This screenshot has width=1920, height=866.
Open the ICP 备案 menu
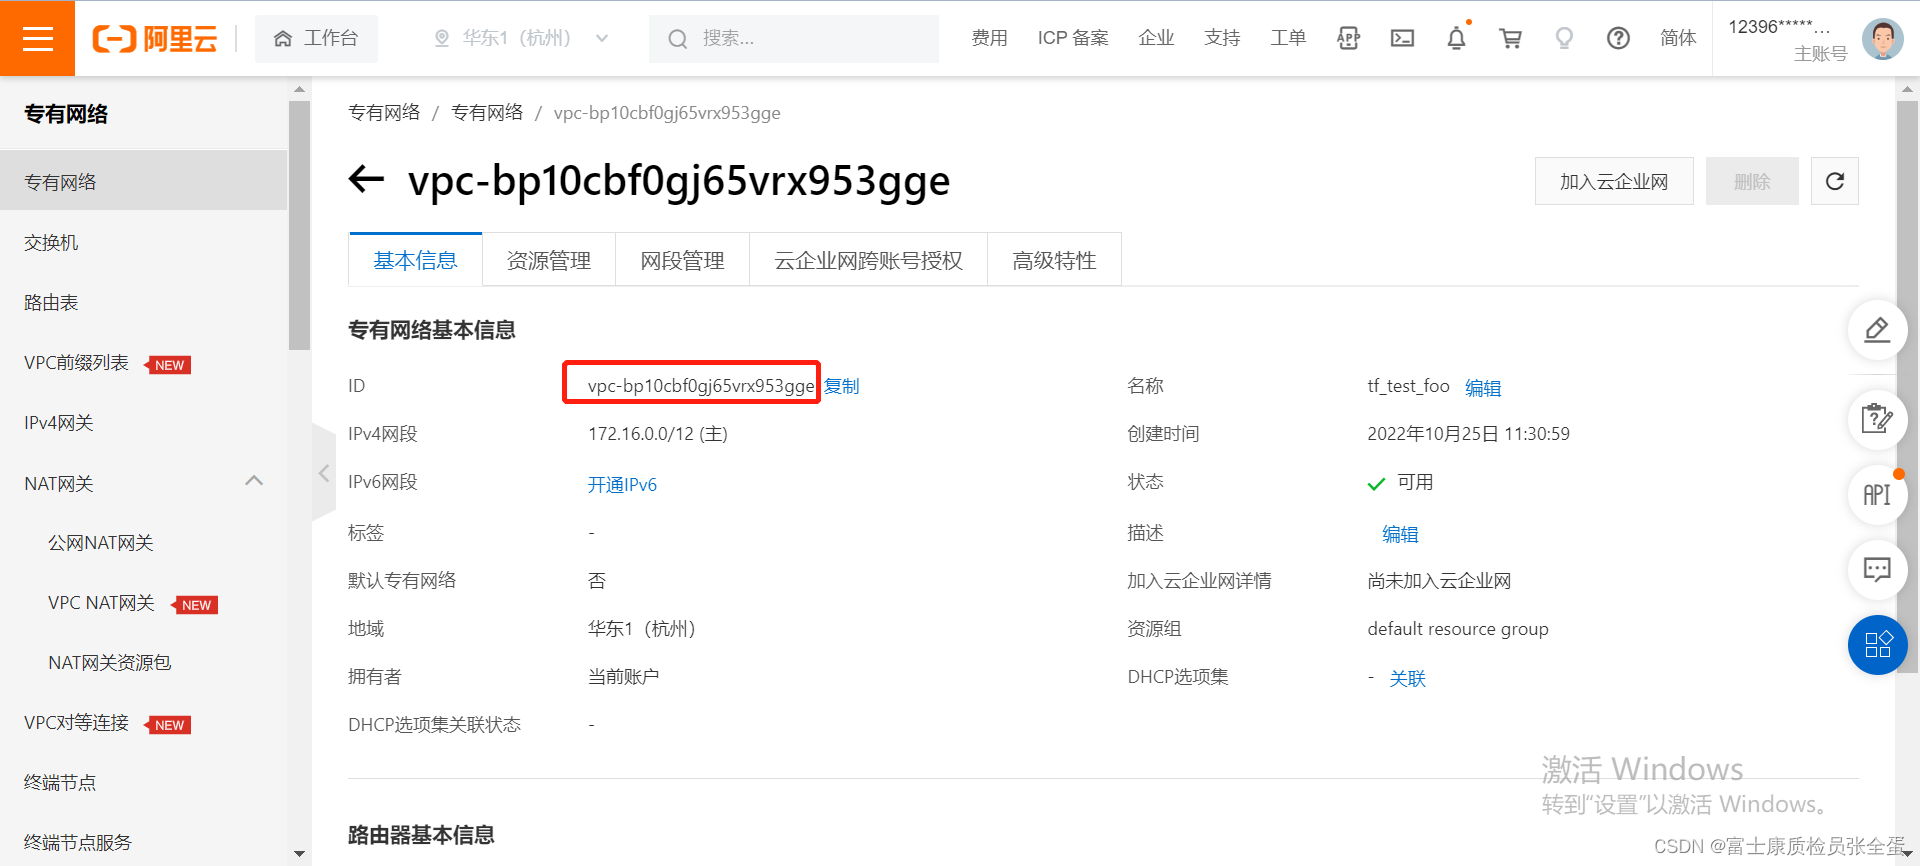(1073, 38)
